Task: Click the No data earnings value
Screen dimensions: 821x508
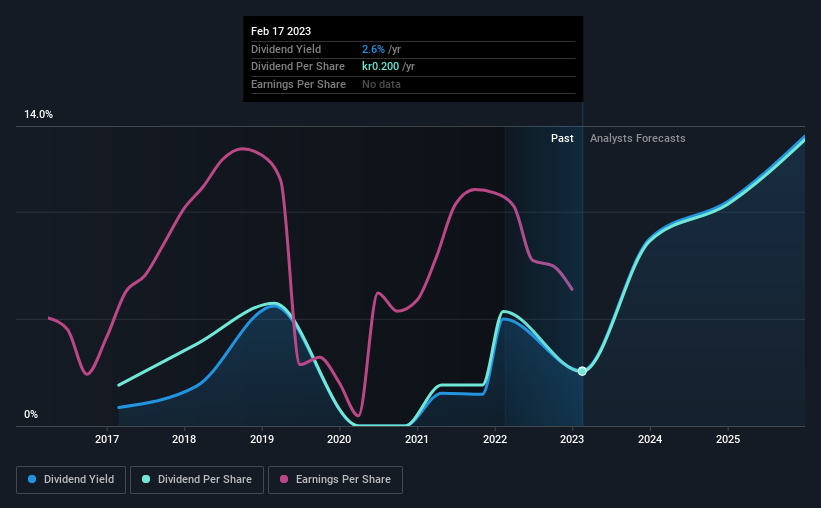Action: coord(381,84)
